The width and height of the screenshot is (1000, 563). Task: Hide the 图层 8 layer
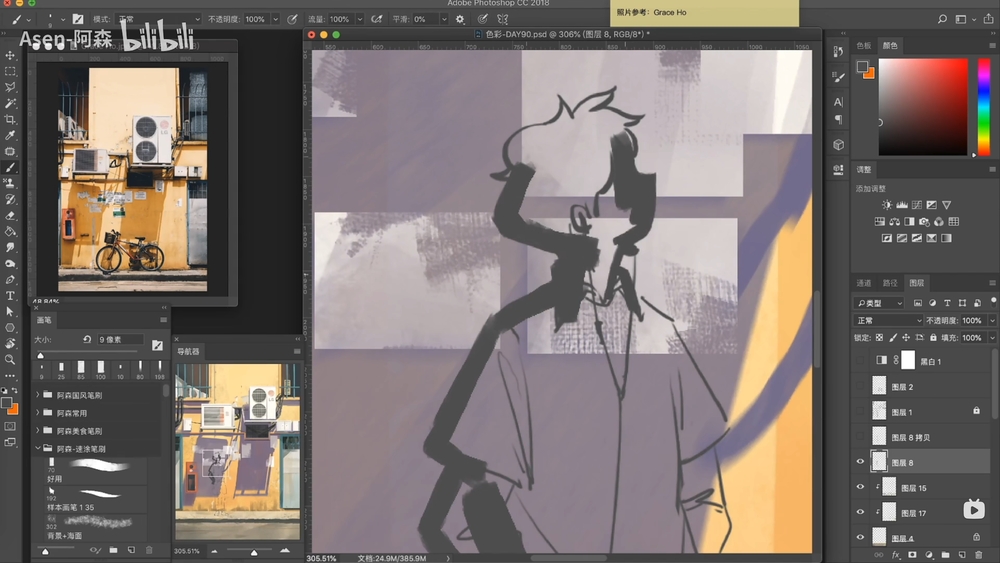click(860, 462)
